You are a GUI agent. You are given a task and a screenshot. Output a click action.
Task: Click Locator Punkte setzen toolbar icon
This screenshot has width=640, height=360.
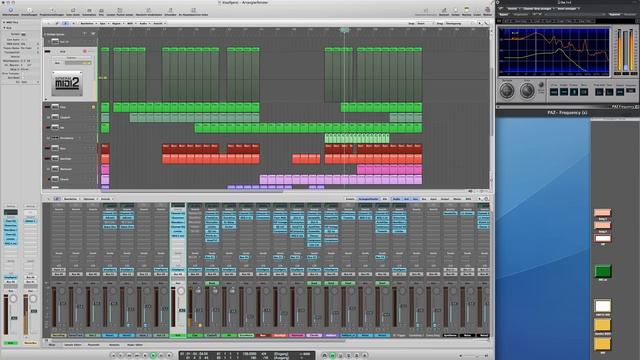tap(120, 10)
